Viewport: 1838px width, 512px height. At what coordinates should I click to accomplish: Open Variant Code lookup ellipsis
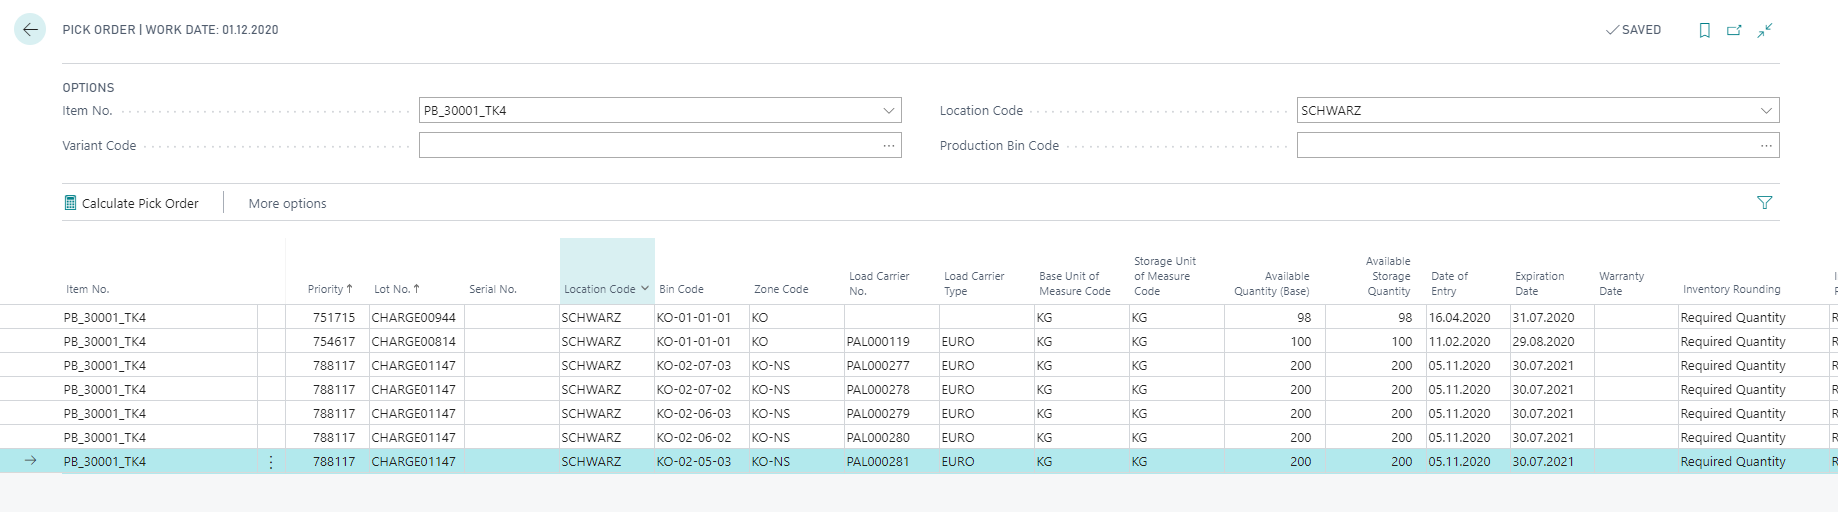click(x=888, y=146)
